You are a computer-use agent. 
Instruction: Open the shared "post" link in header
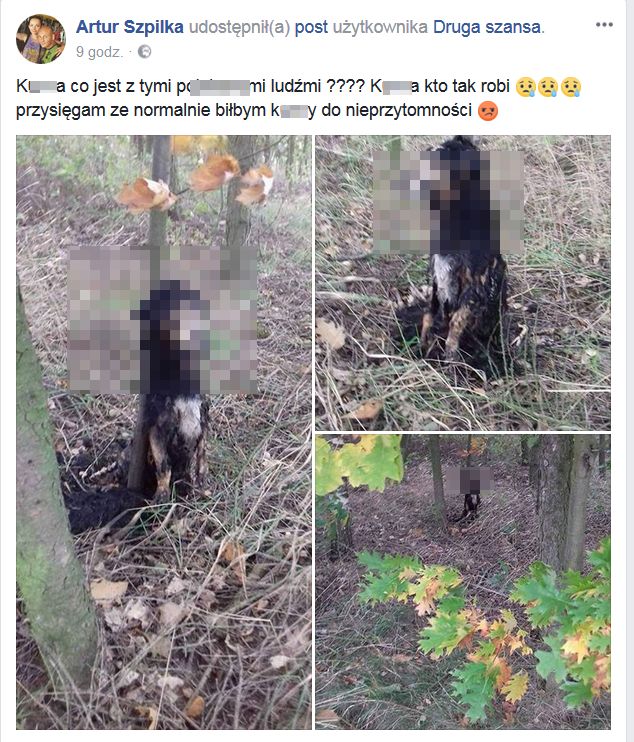pyautogui.click(x=311, y=27)
